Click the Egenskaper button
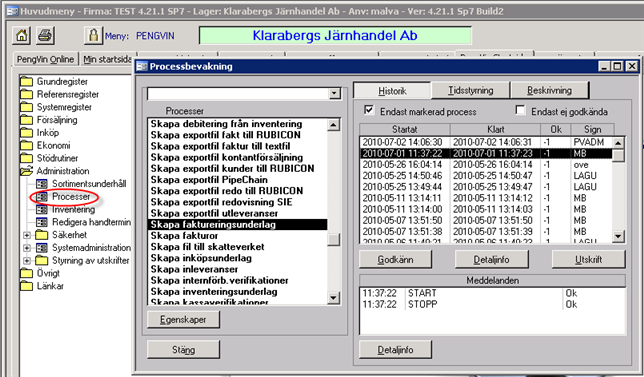644x377 pixels. (x=183, y=320)
